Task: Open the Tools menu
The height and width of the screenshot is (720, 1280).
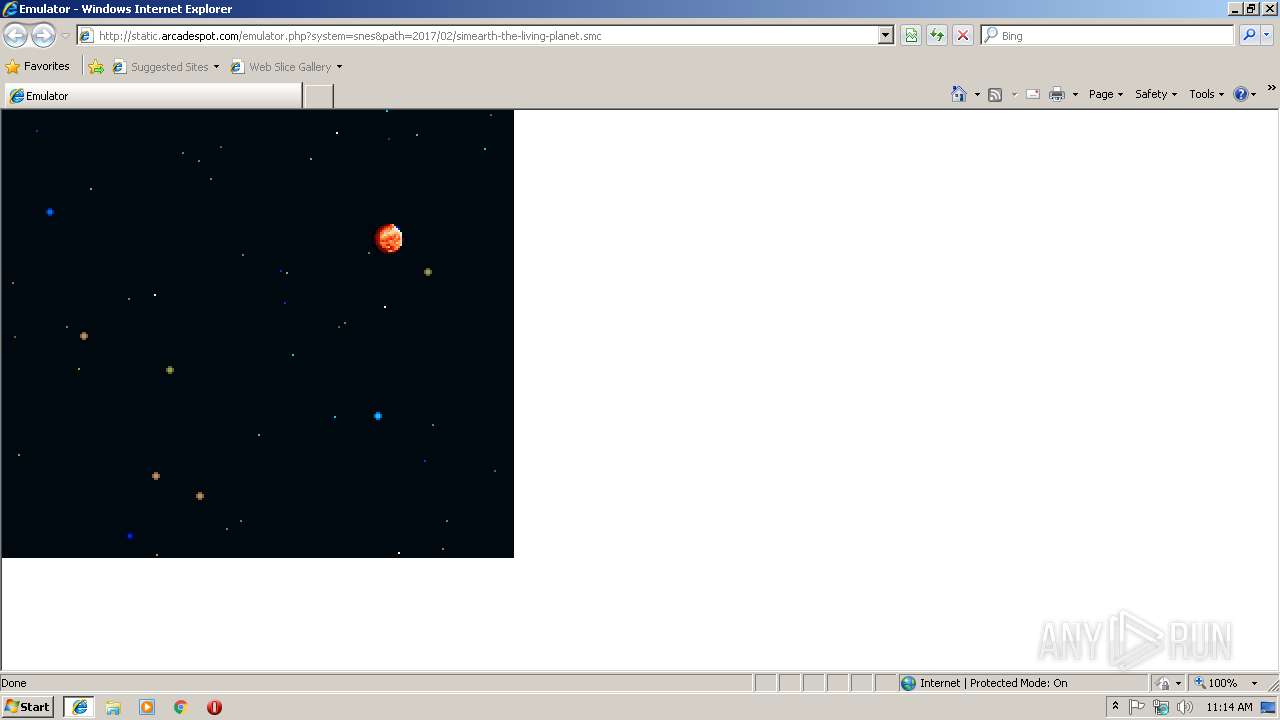Action: point(1206,94)
